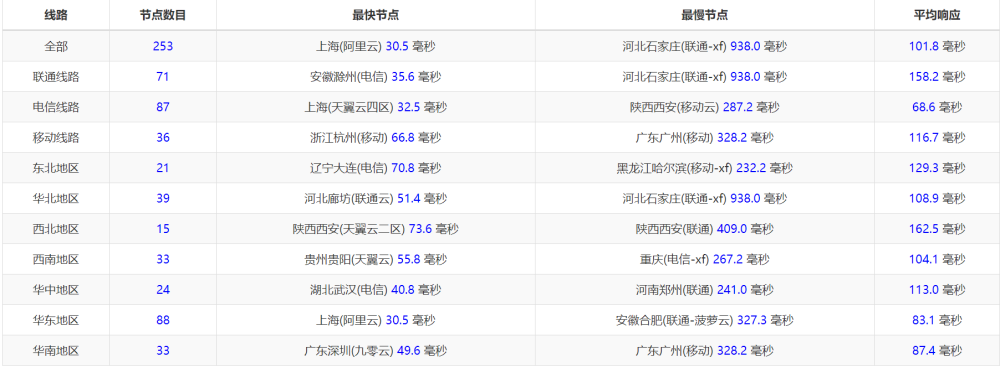This screenshot has width=1000, height=368.
Task: Open node count 24 for 华中地区
Action: [x=163, y=290]
